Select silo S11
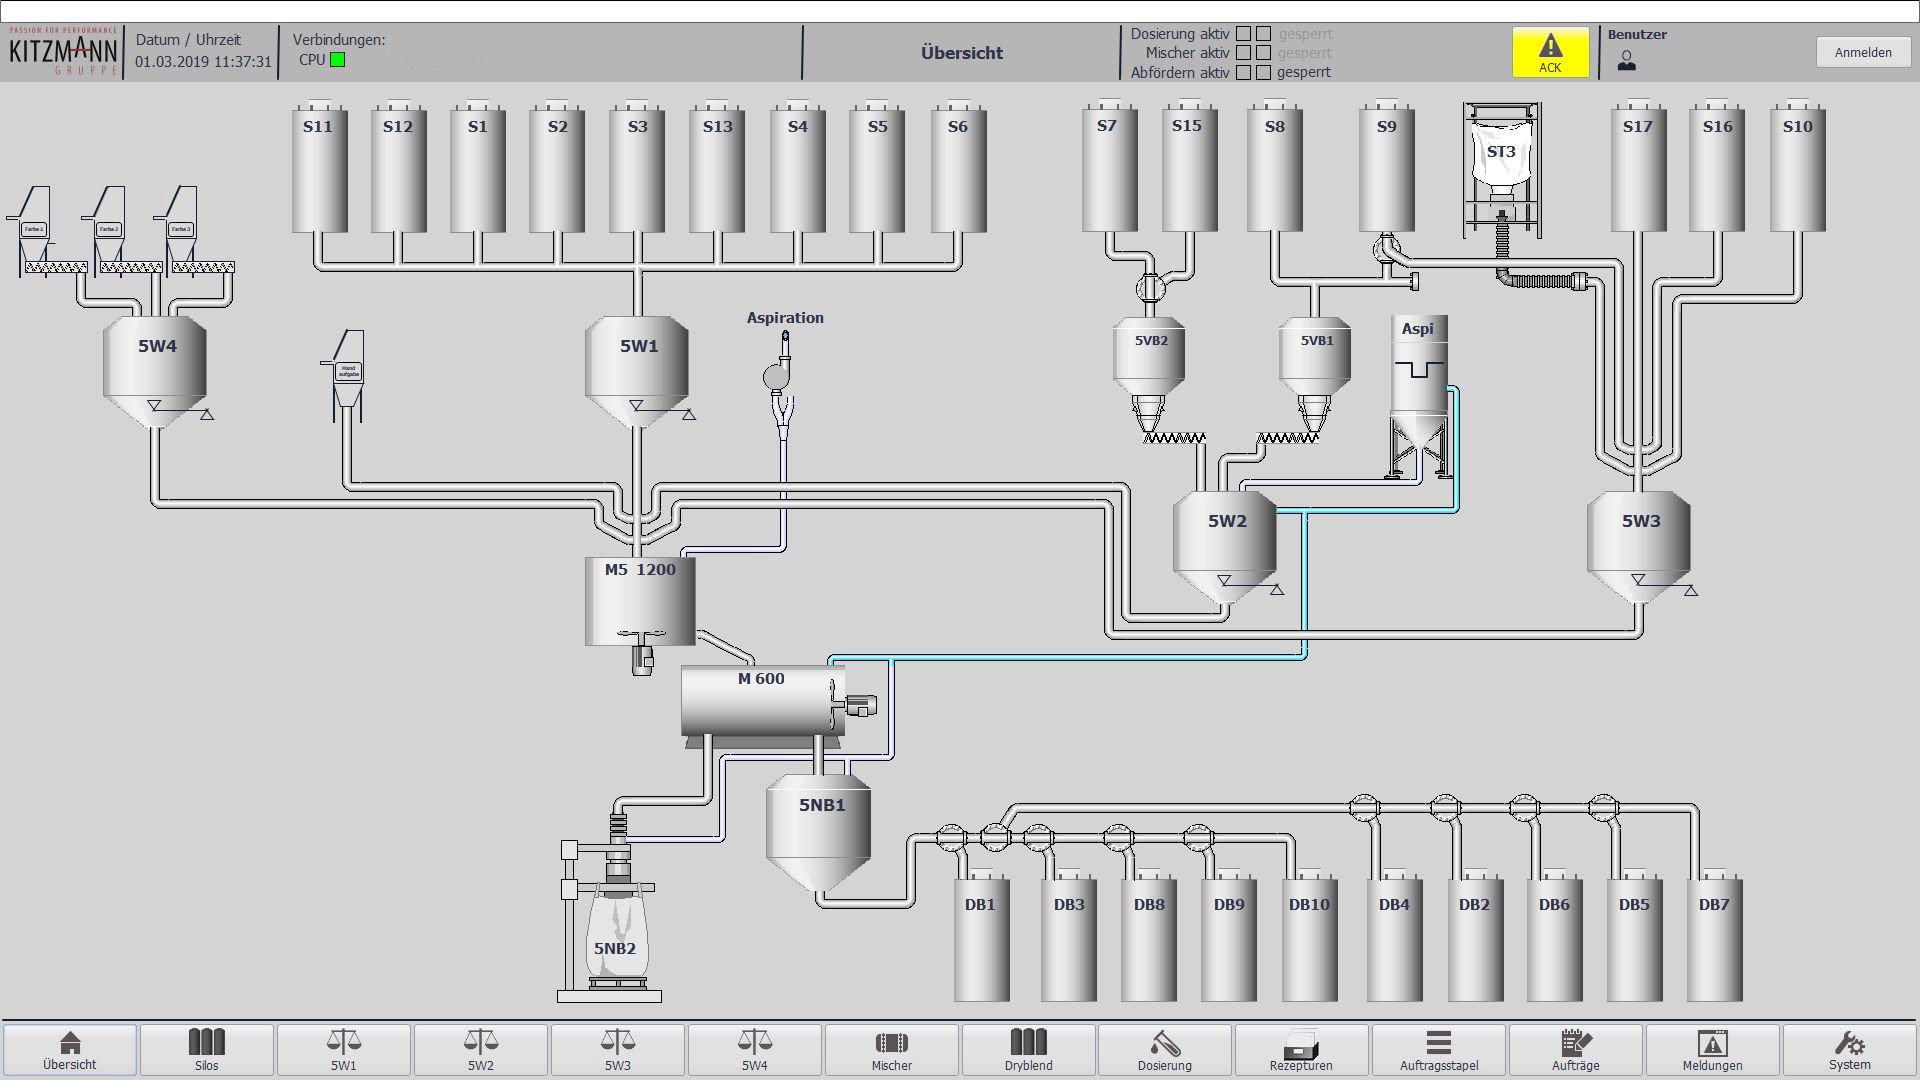This screenshot has height=1080, width=1920. click(319, 166)
